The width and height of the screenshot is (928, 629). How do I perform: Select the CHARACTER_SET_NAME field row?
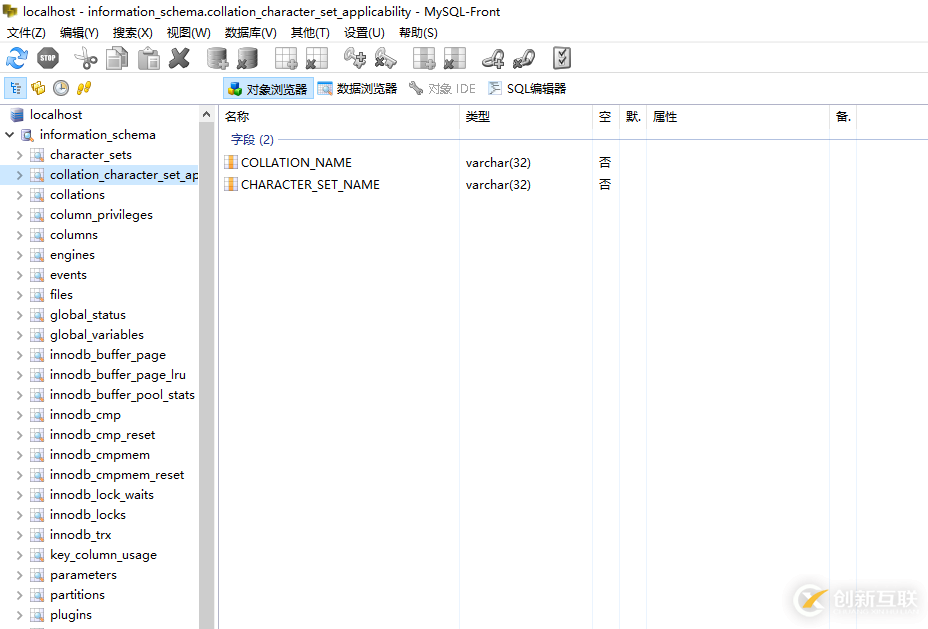point(310,185)
